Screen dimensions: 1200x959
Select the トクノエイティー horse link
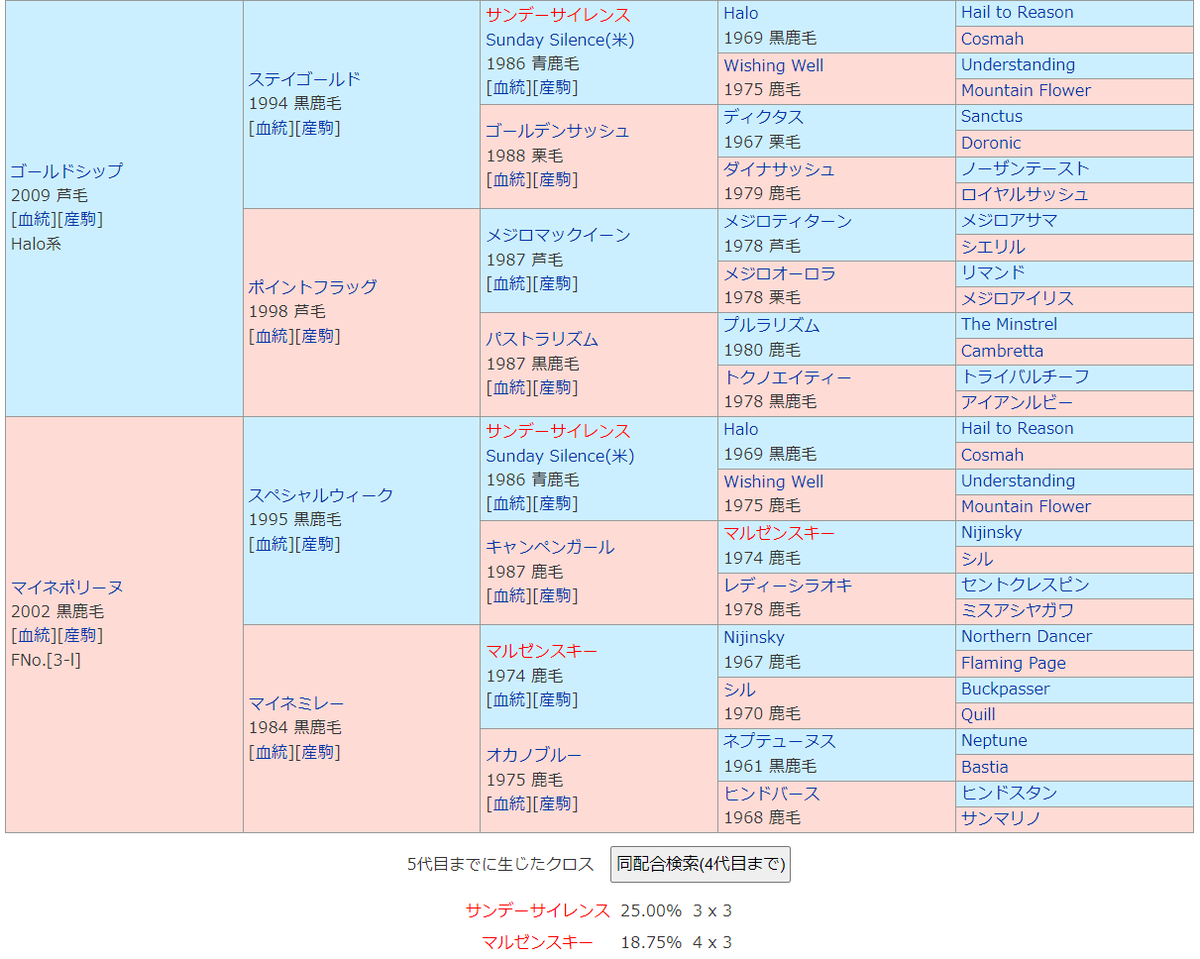click(x=787, y=377)
